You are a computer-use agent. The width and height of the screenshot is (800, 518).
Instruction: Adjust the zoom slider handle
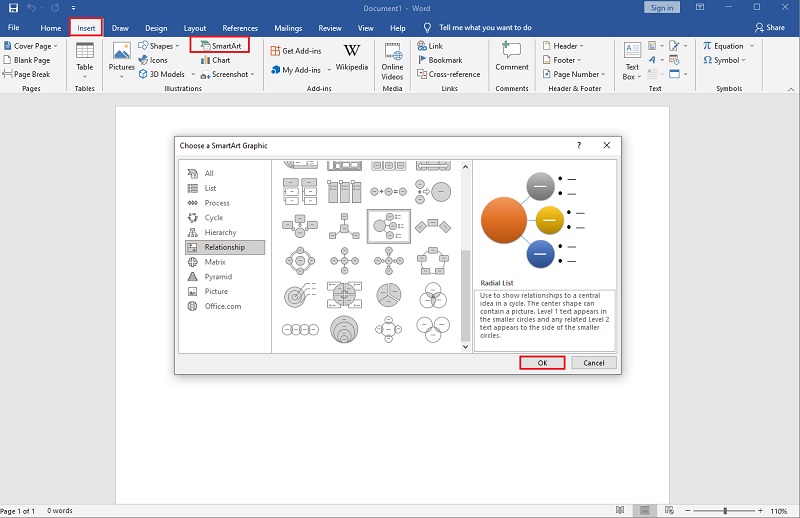pos(724,510)
